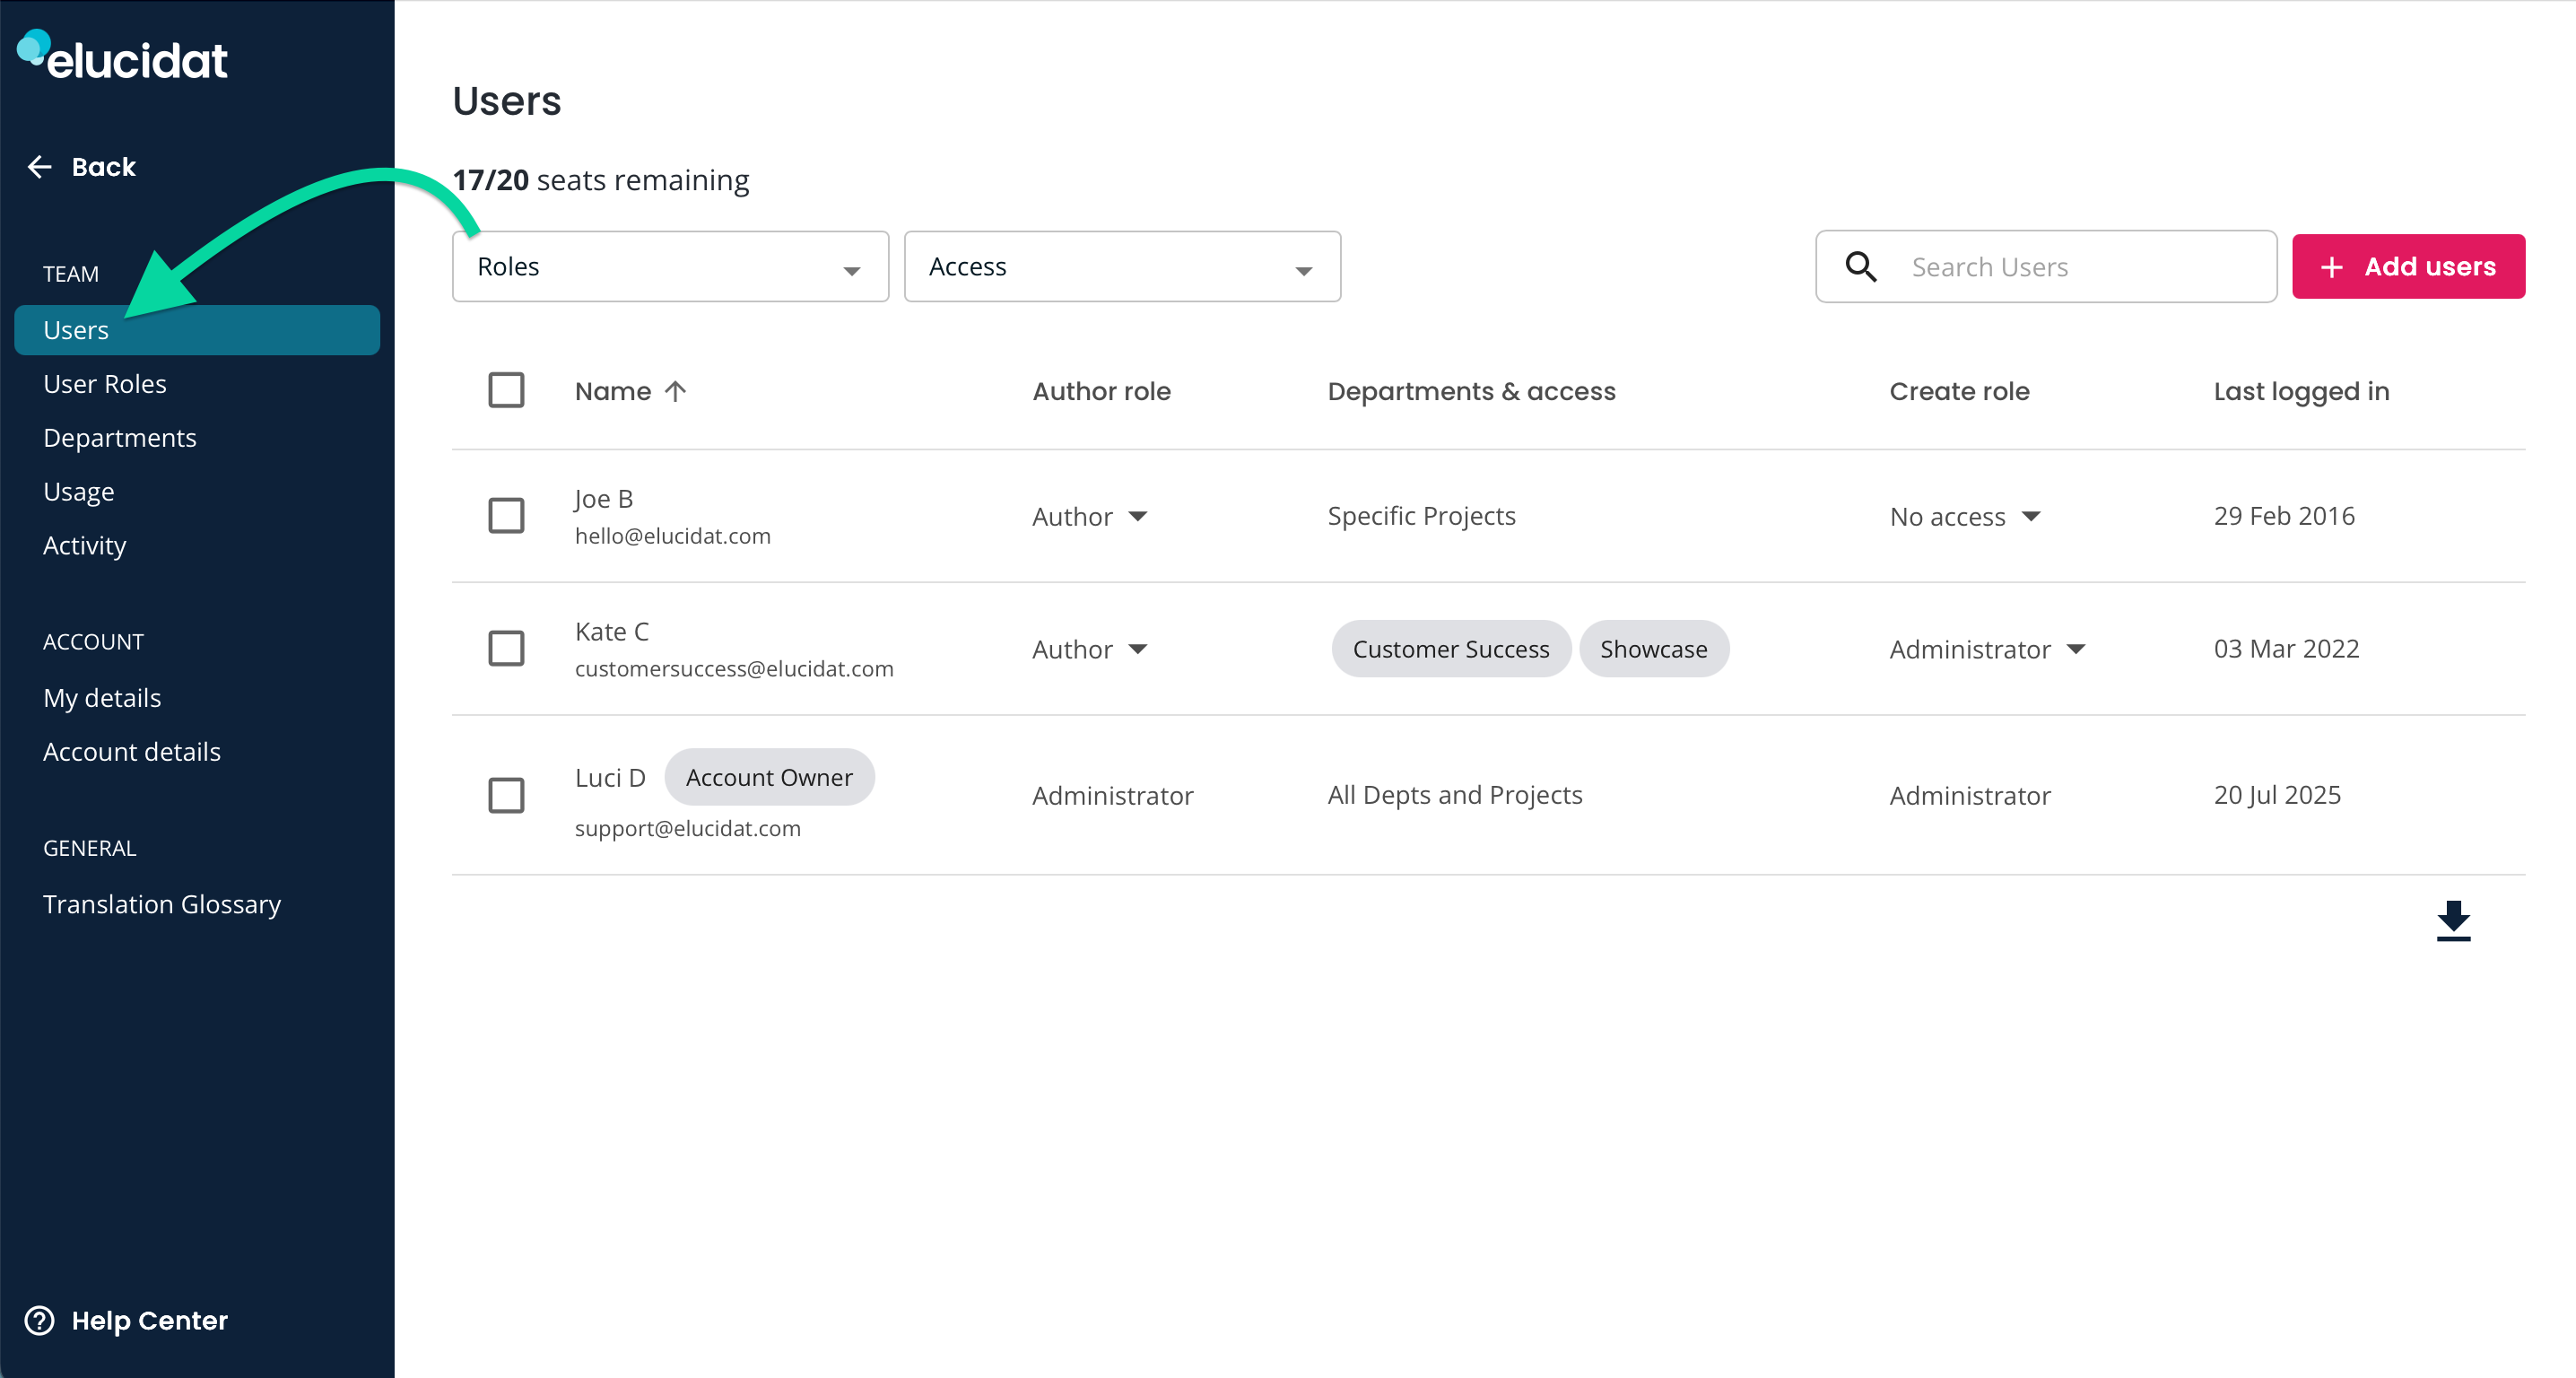Click the Customer Success department chip
The image size is (2576, 1378).
point(1450,649)
